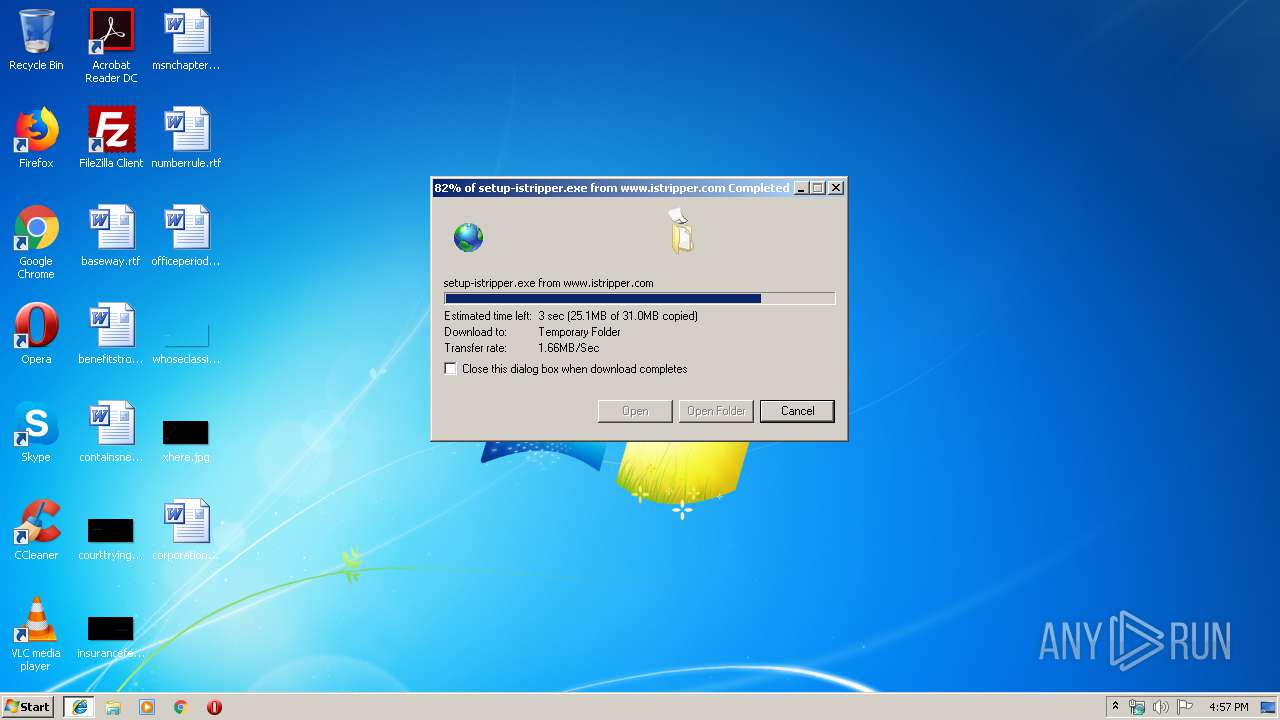Click 'setup-istripper.exe from www.istripper.com' label
1280x720 pixels.
(548, 283)
